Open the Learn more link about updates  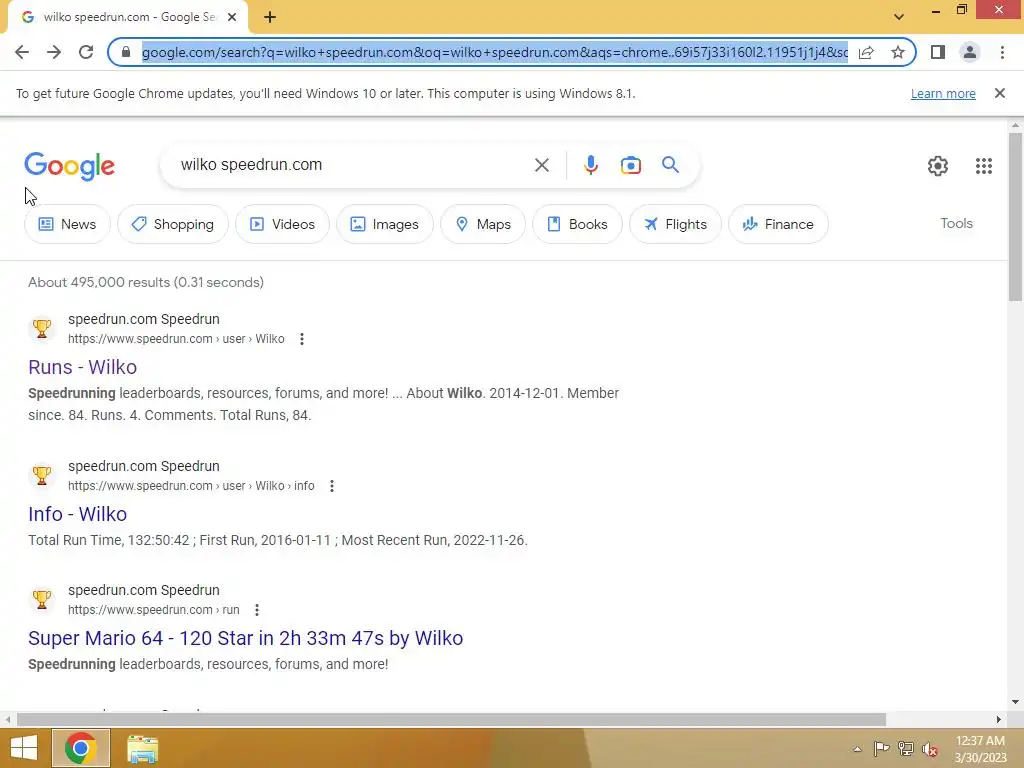tap(943, 93)
